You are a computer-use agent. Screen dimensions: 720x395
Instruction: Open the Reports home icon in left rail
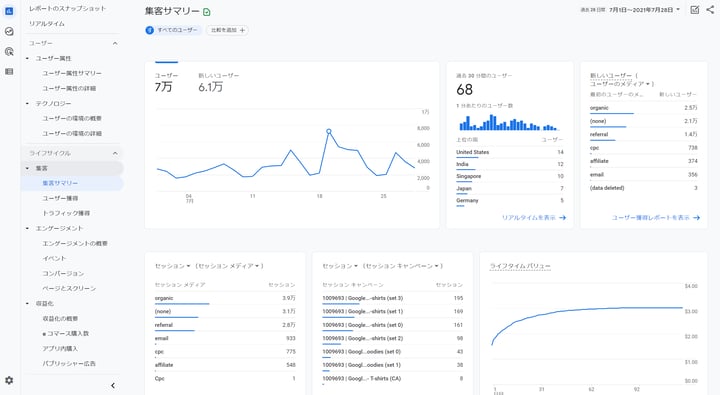[x=9, y=11]
